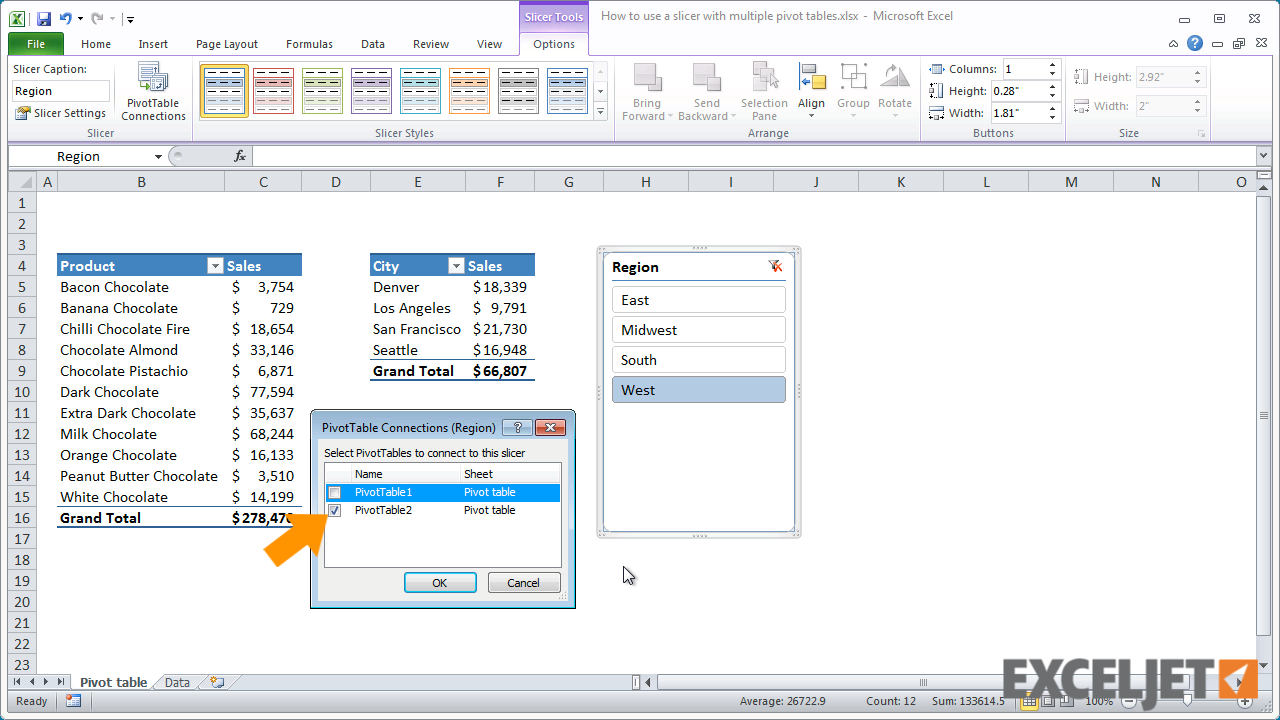This screenshot has width=1280, height=720.
Task: Select the Data sheet tab
Action: tap(176, 682)
